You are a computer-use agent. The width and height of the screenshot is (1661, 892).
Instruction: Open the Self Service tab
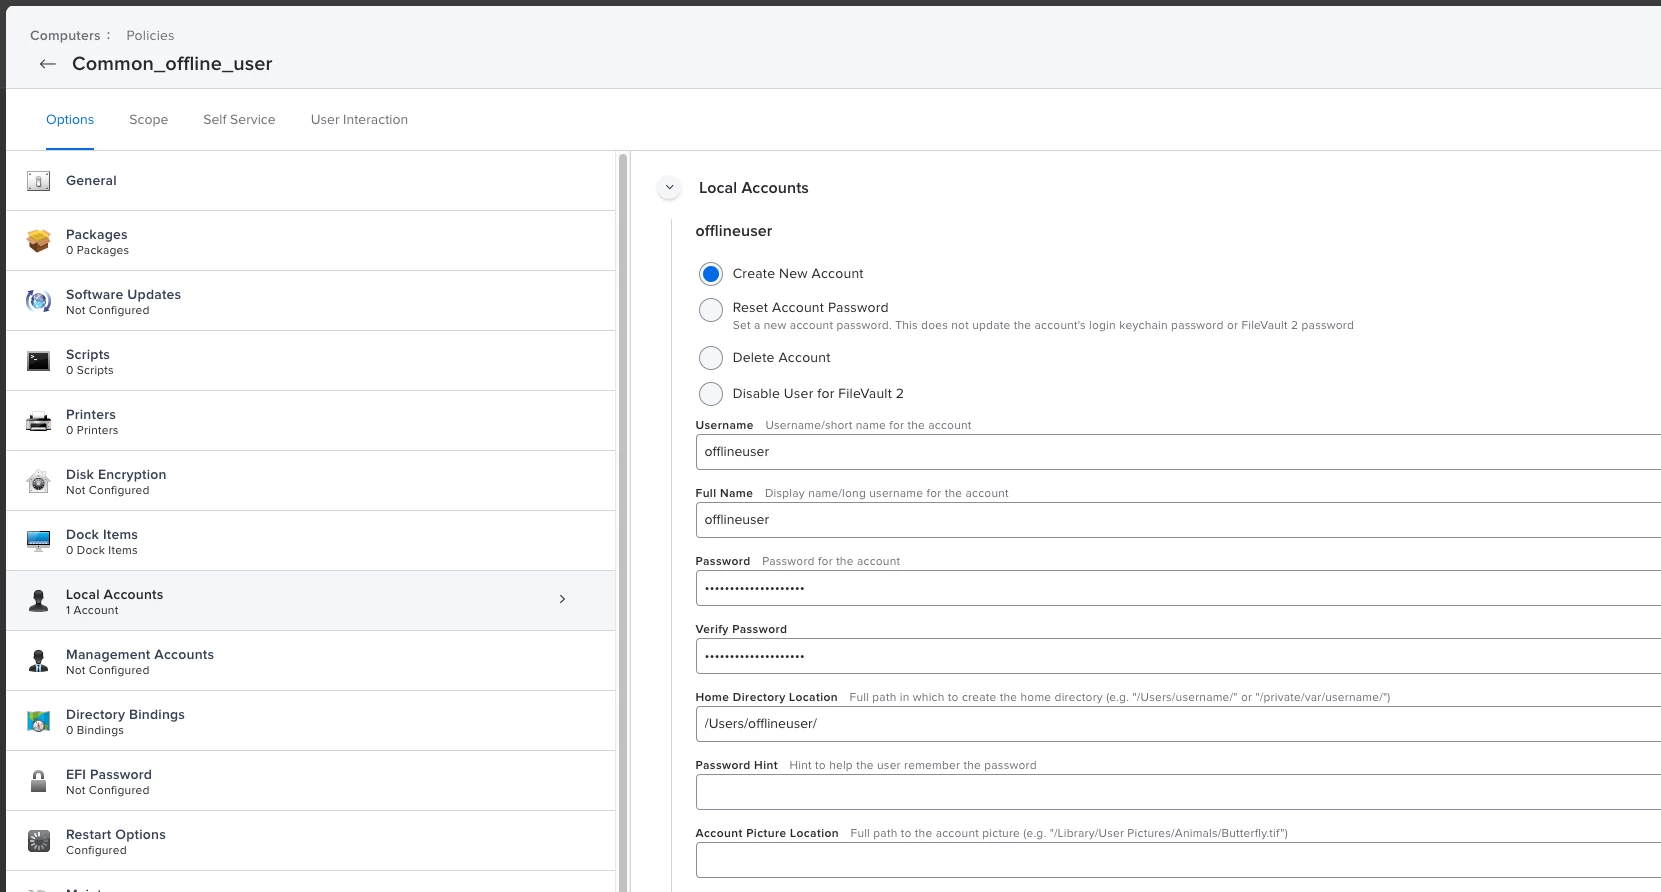[239, 120]
